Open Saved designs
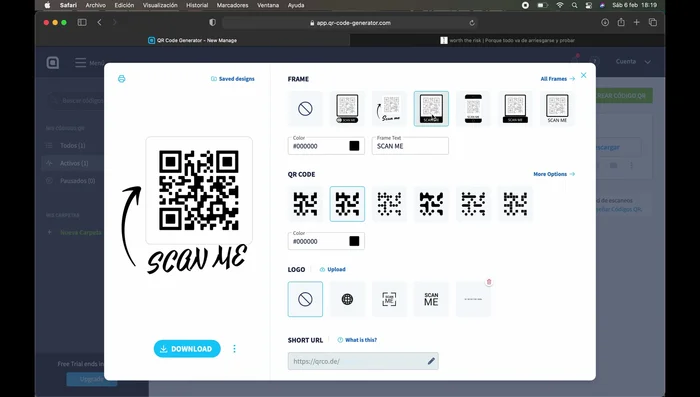Viewport: 700px width, 397px height. coord(233,79)
